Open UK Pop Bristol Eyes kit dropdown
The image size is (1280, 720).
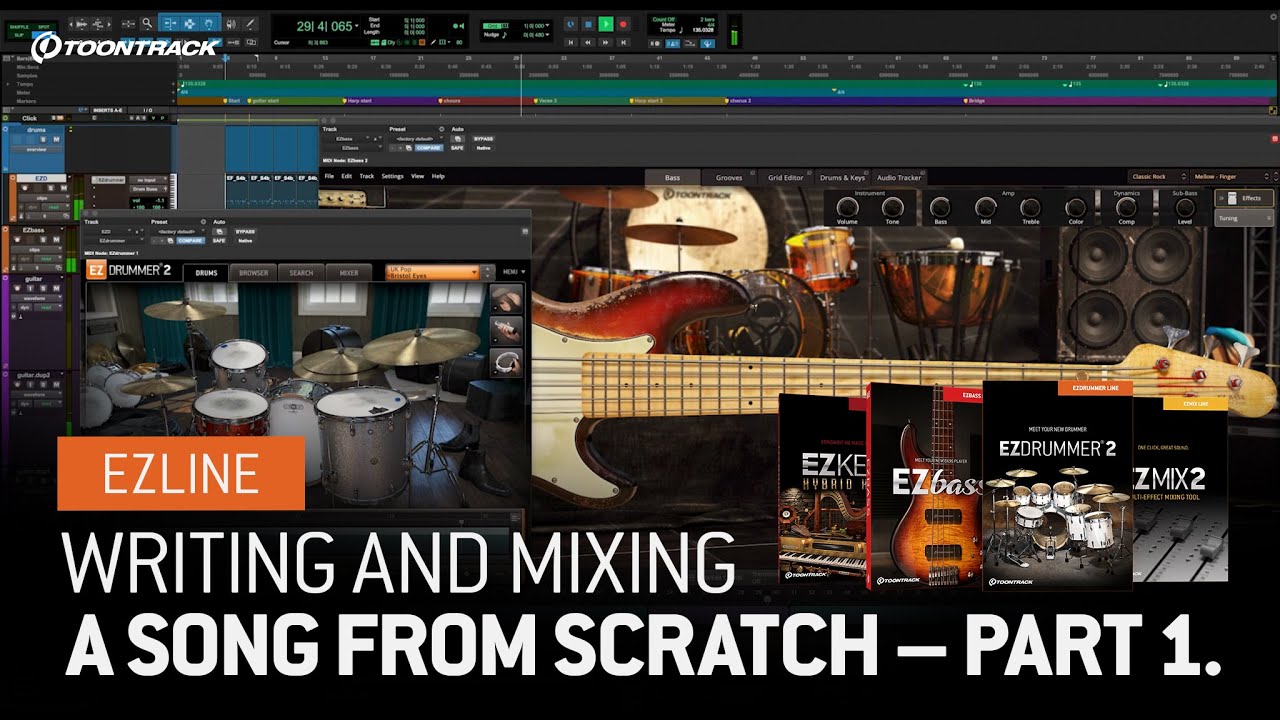433,272
